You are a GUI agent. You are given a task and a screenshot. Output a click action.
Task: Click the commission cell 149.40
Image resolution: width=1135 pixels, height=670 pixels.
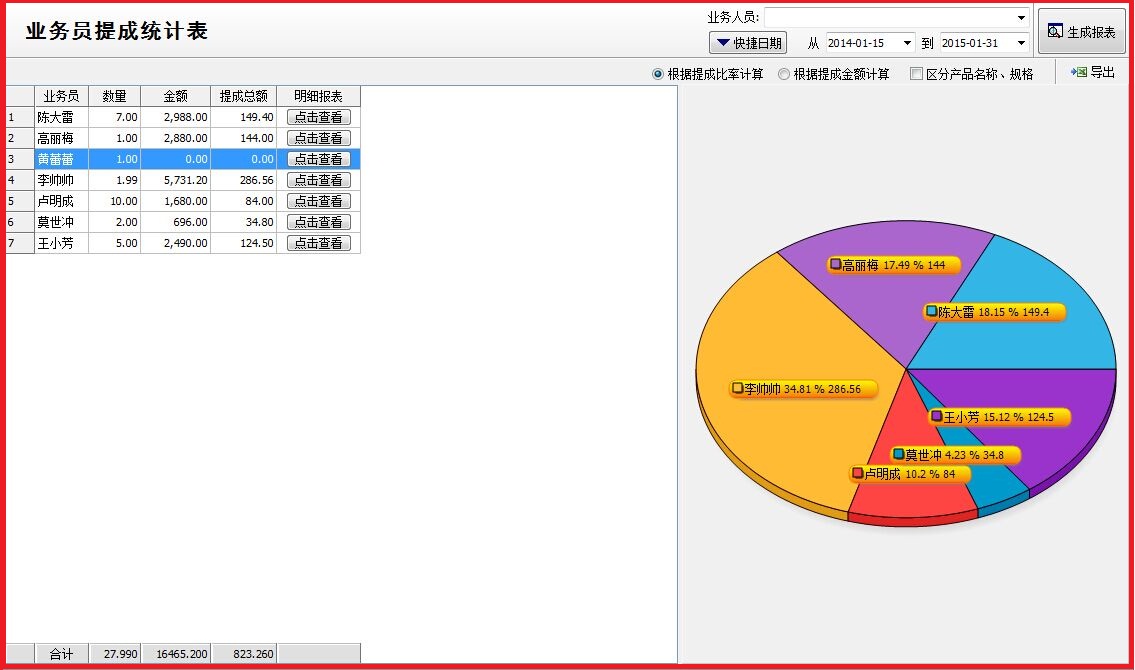tap(243, 117)
